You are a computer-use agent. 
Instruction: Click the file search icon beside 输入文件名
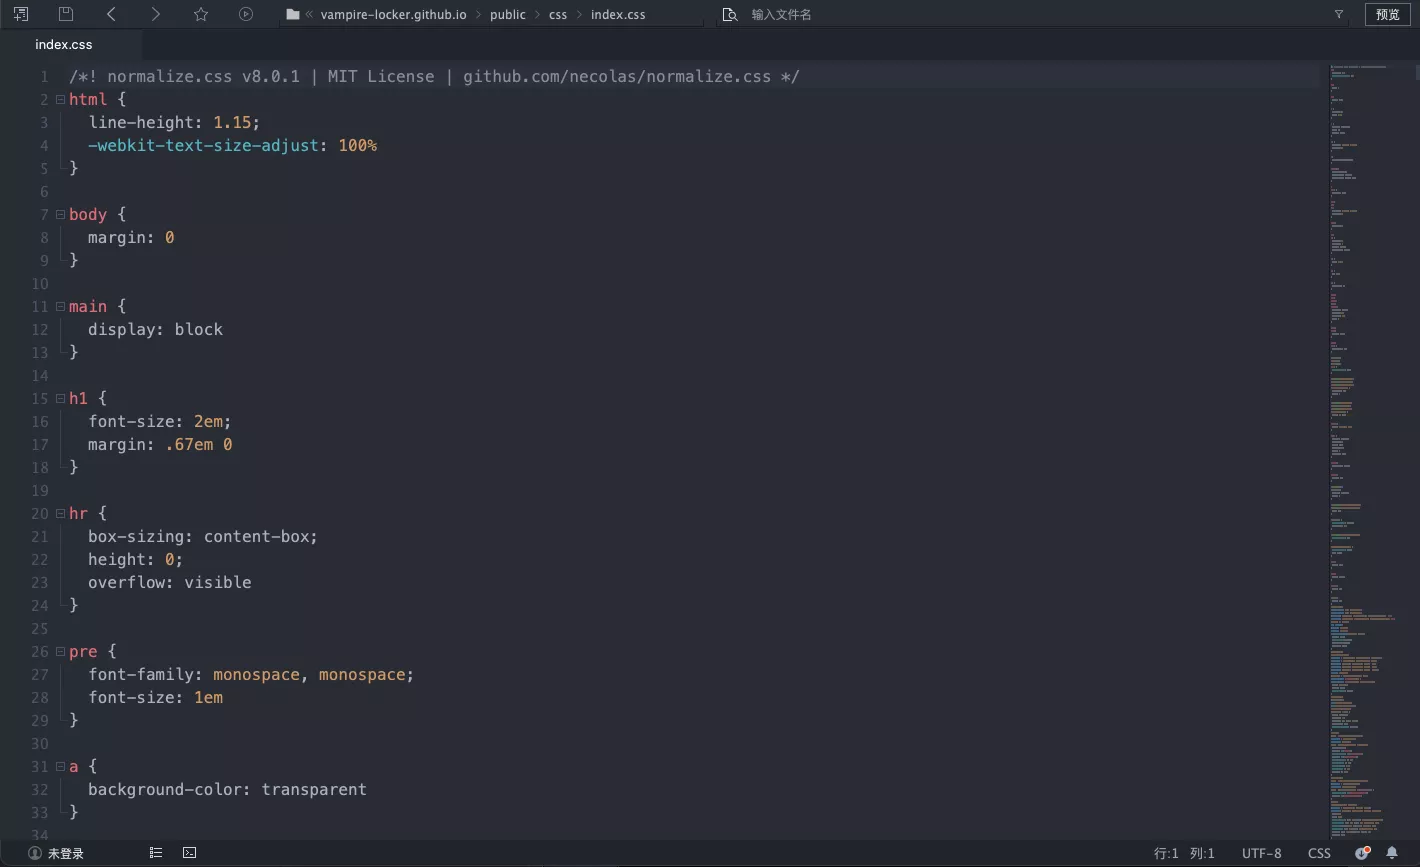pos(730,15)
